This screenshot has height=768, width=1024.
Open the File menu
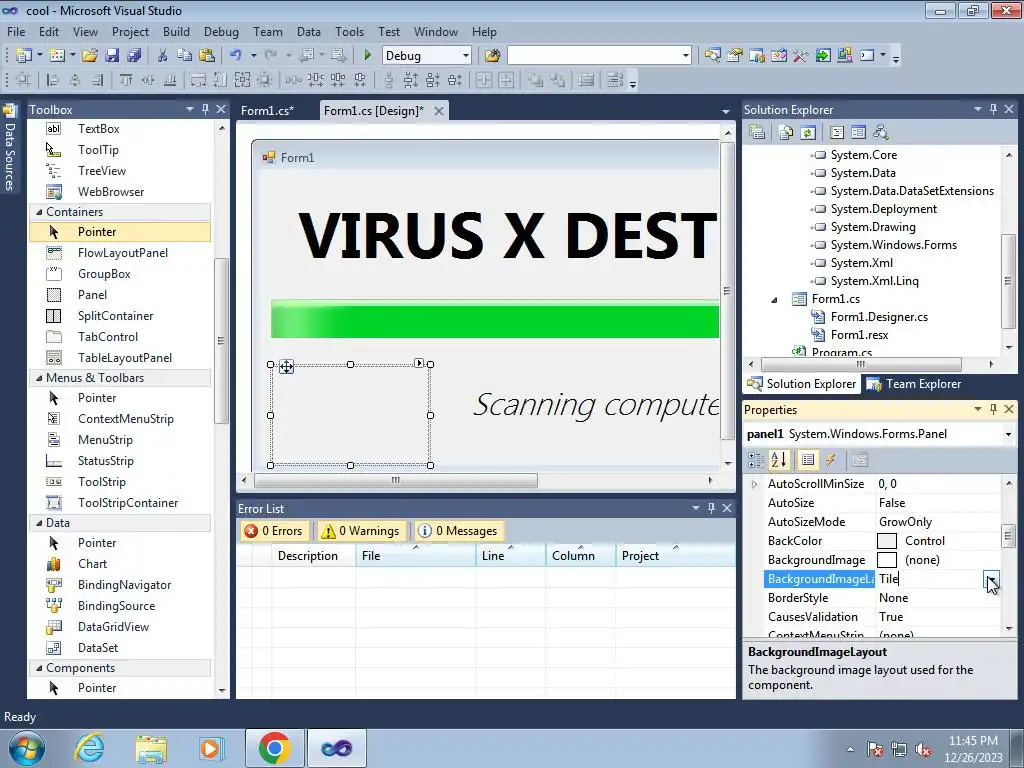(x=16, y=31)
